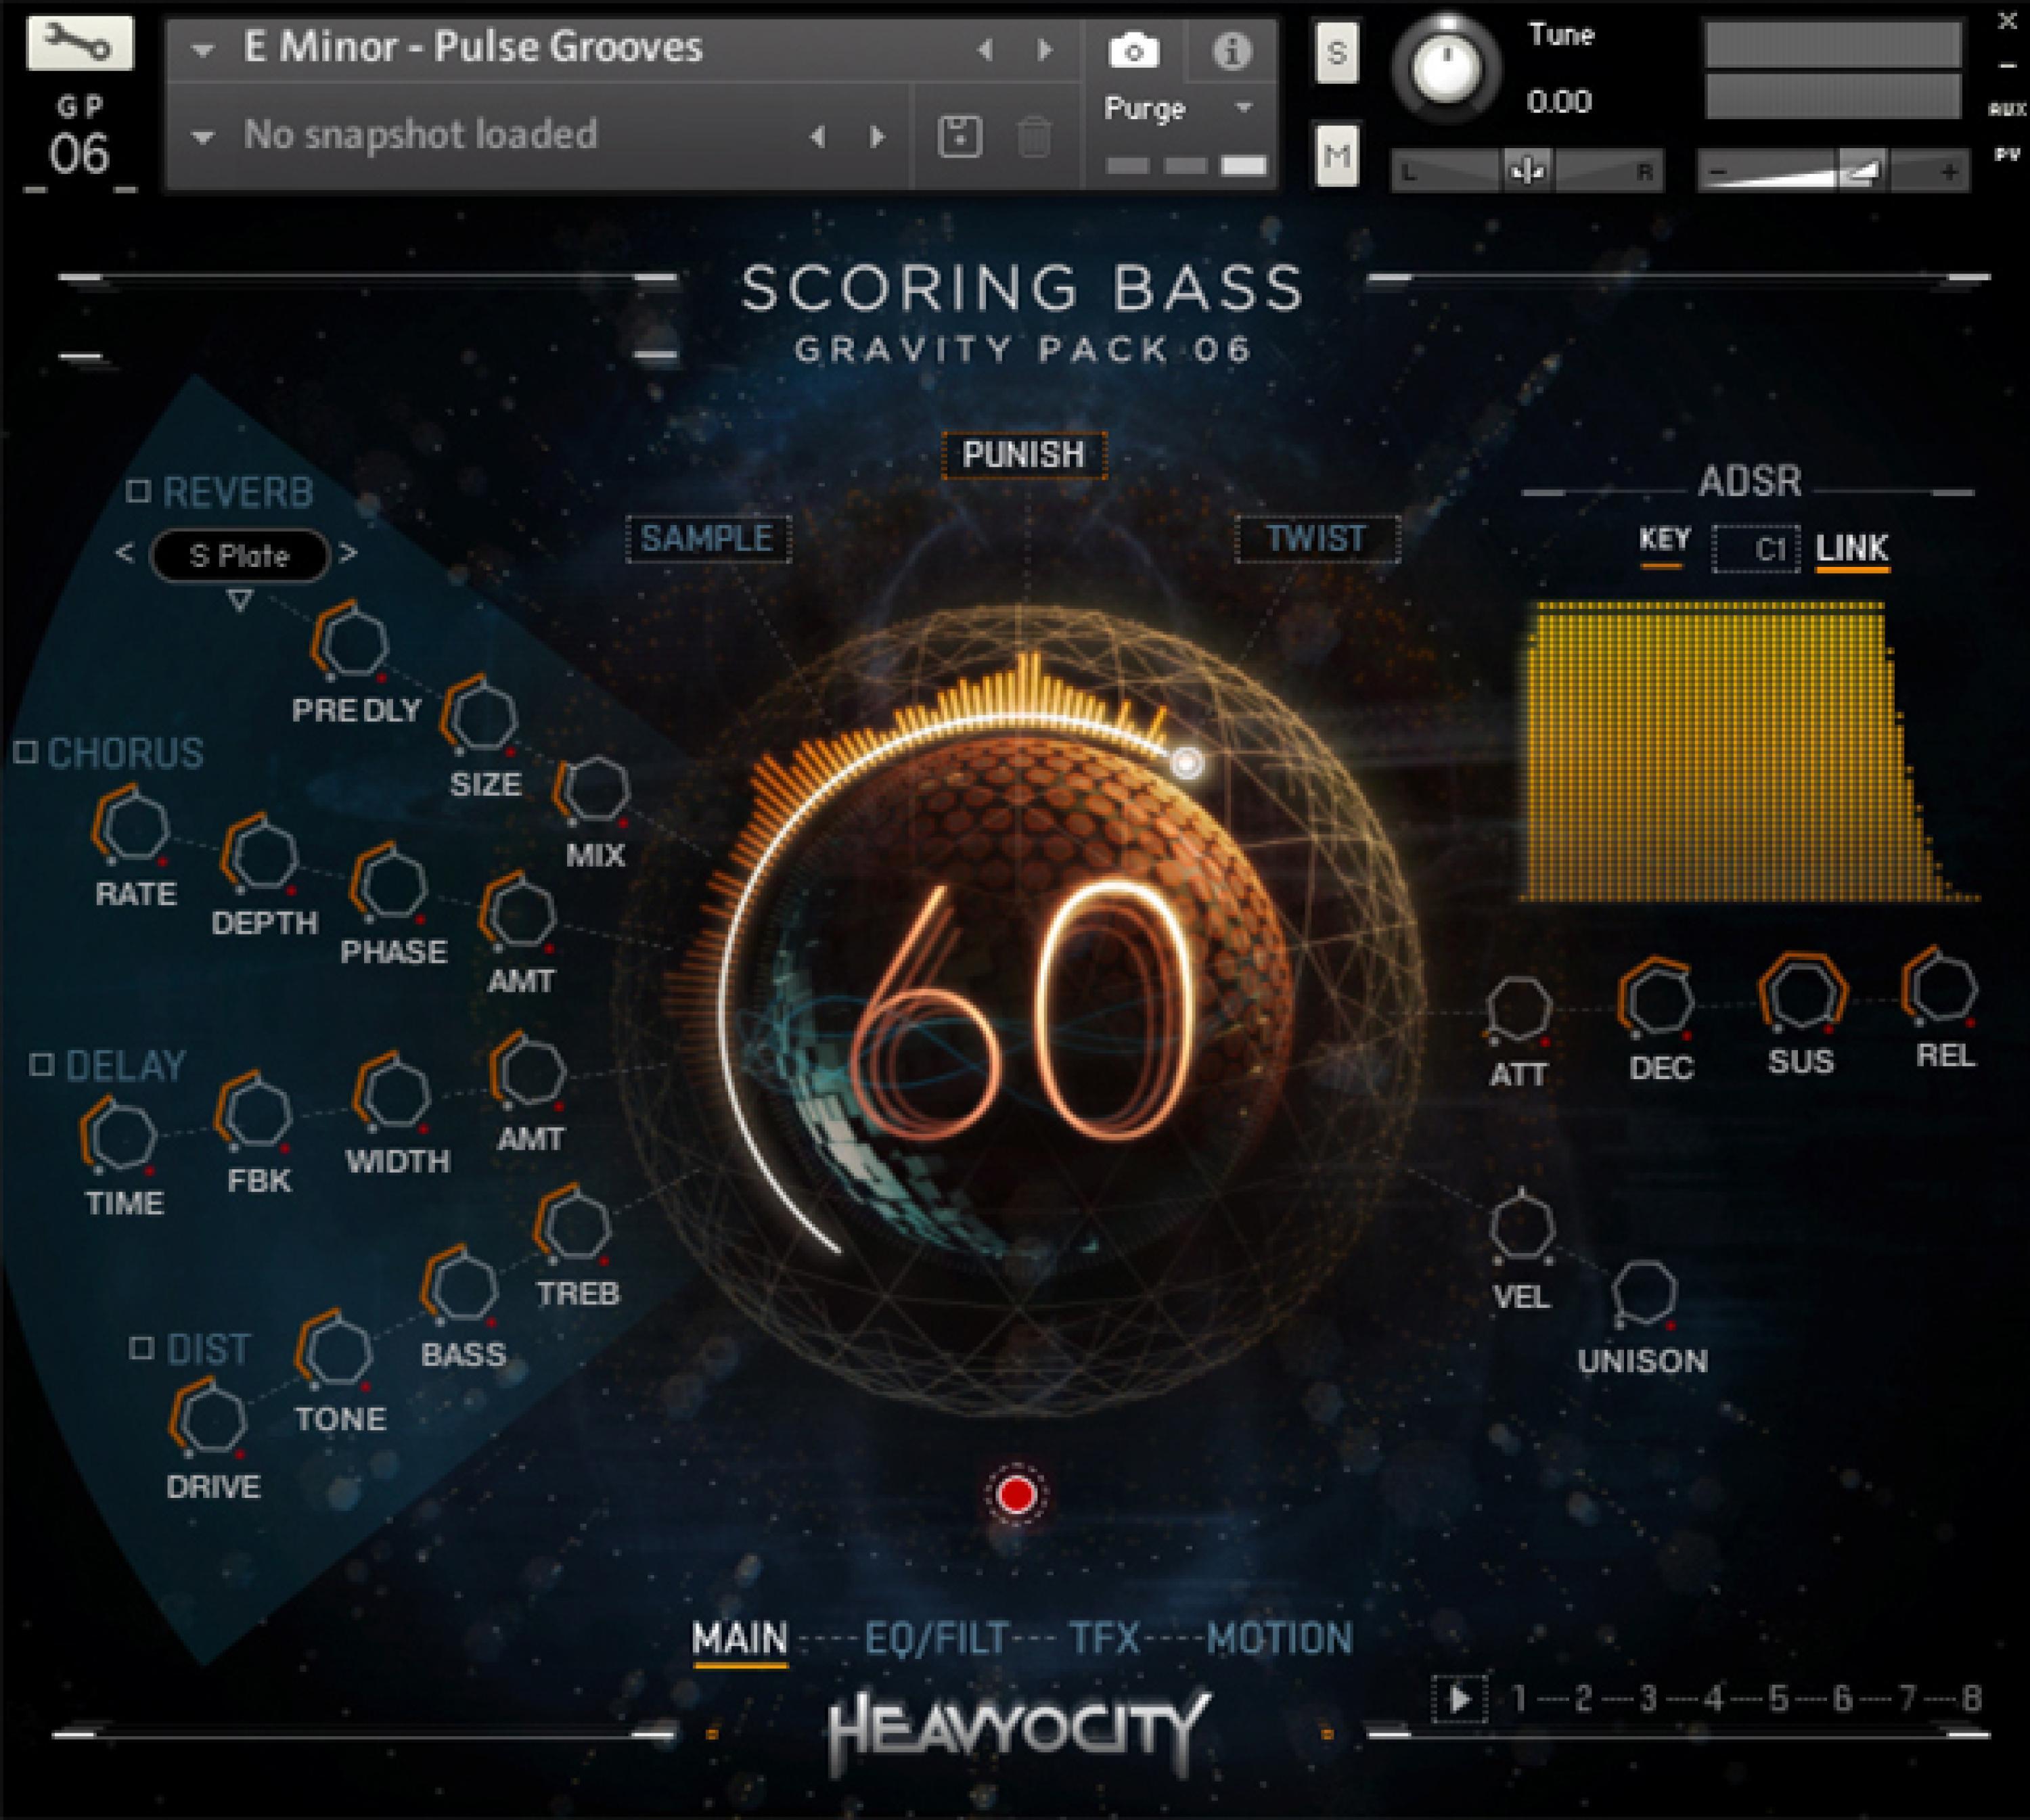Toggle the PUNISH control
Viewport: 2030px width, 1820px height.
pos(1024,455)
